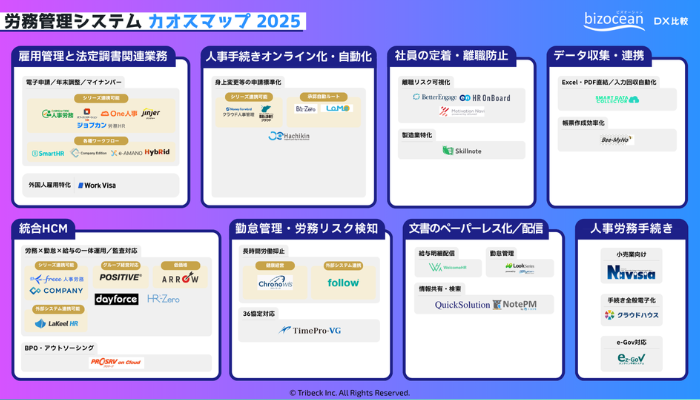Image resolution: width=700 pixels, height=400 pixels.
Task: Click the 36協定対応 label
Action: [258, 313]
